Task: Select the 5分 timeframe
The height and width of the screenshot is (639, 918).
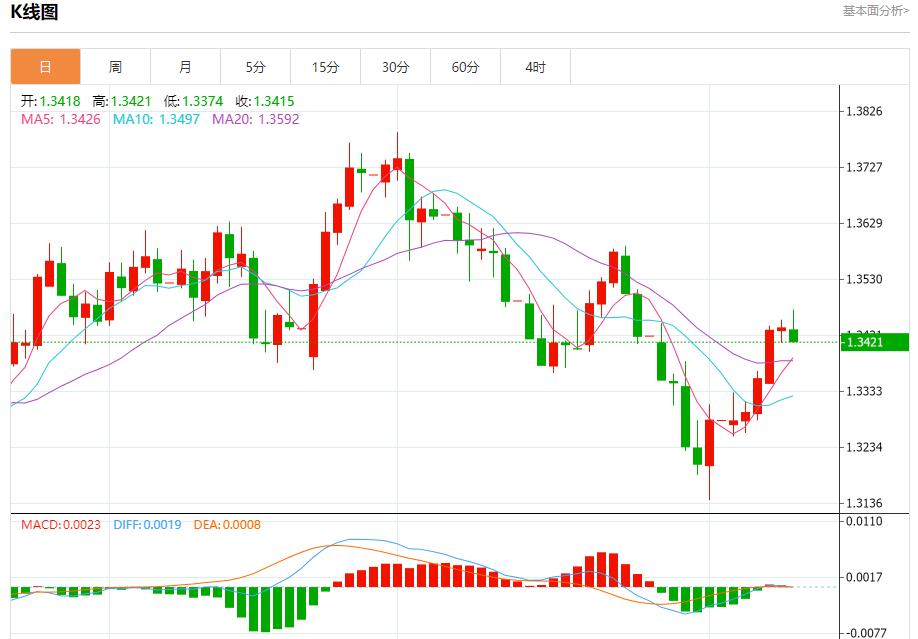Action: click(255, 67)
